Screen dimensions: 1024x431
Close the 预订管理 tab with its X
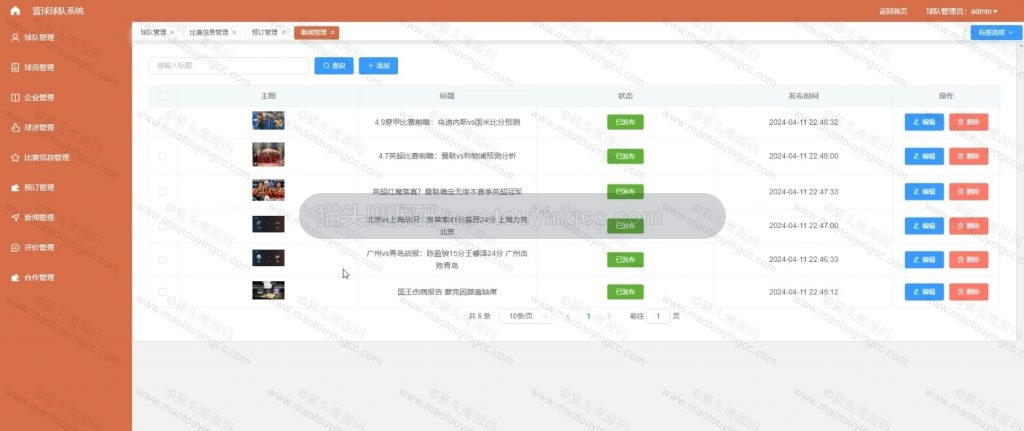pyautogui.click(x=283, y=33)
